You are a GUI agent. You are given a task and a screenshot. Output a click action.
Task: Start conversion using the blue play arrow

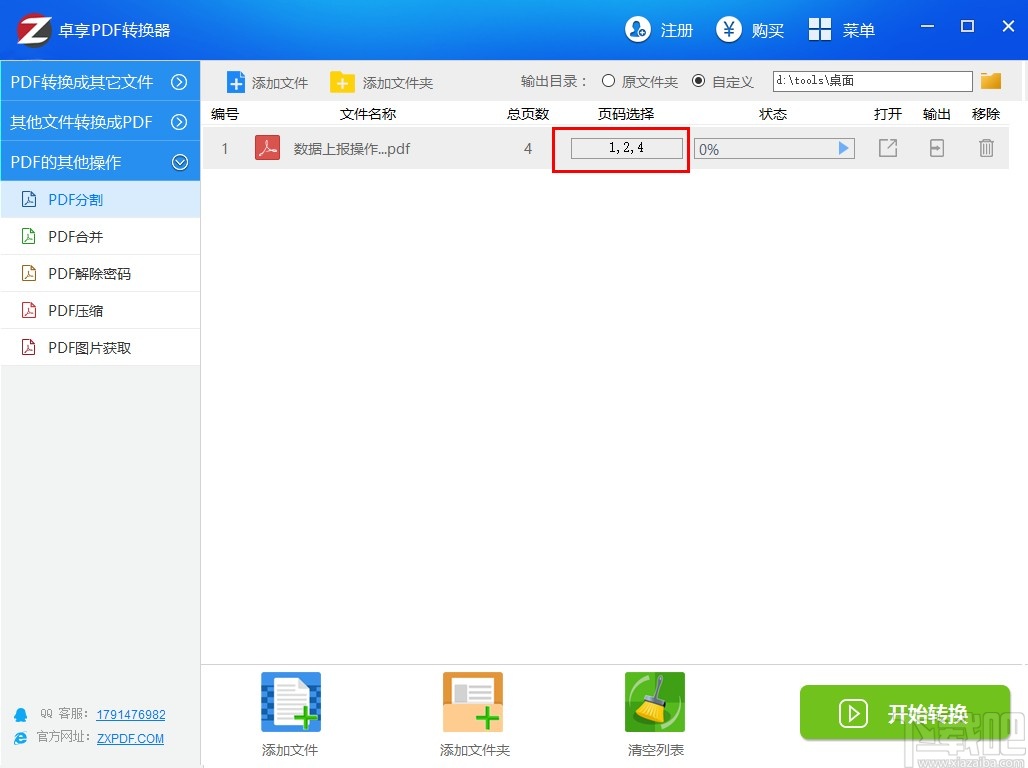tap(843, 148)
